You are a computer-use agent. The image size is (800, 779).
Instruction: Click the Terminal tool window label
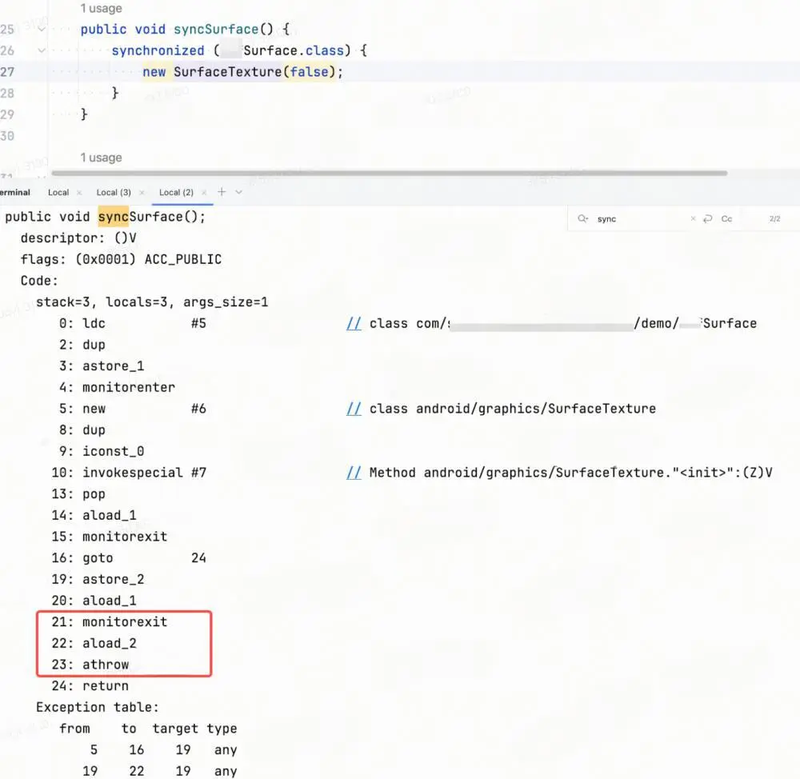pos(15,192)
